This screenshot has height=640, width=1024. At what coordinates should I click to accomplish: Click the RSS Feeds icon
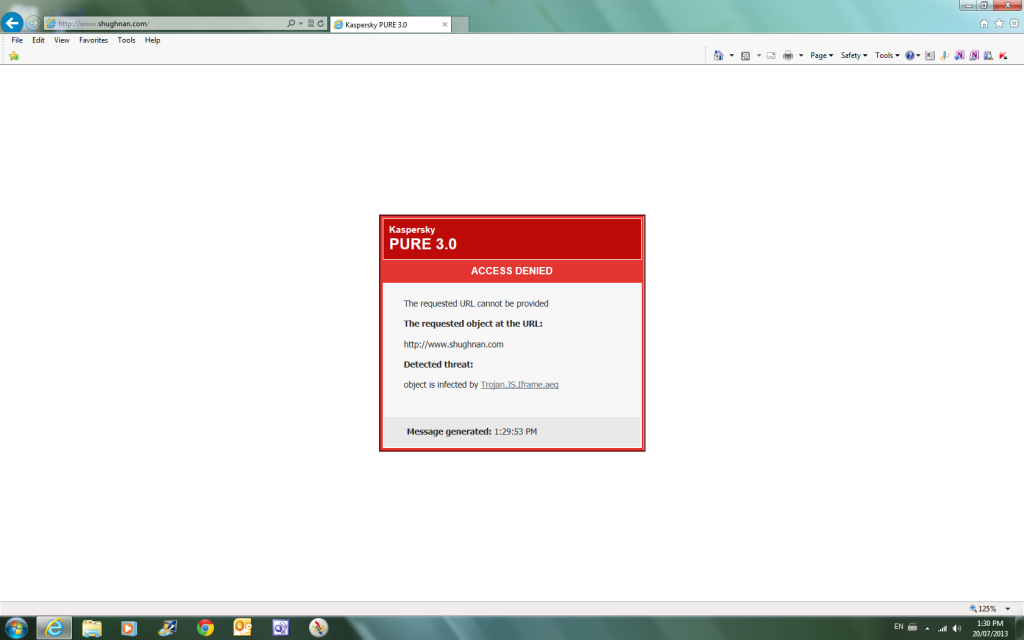tap(745, 56)
